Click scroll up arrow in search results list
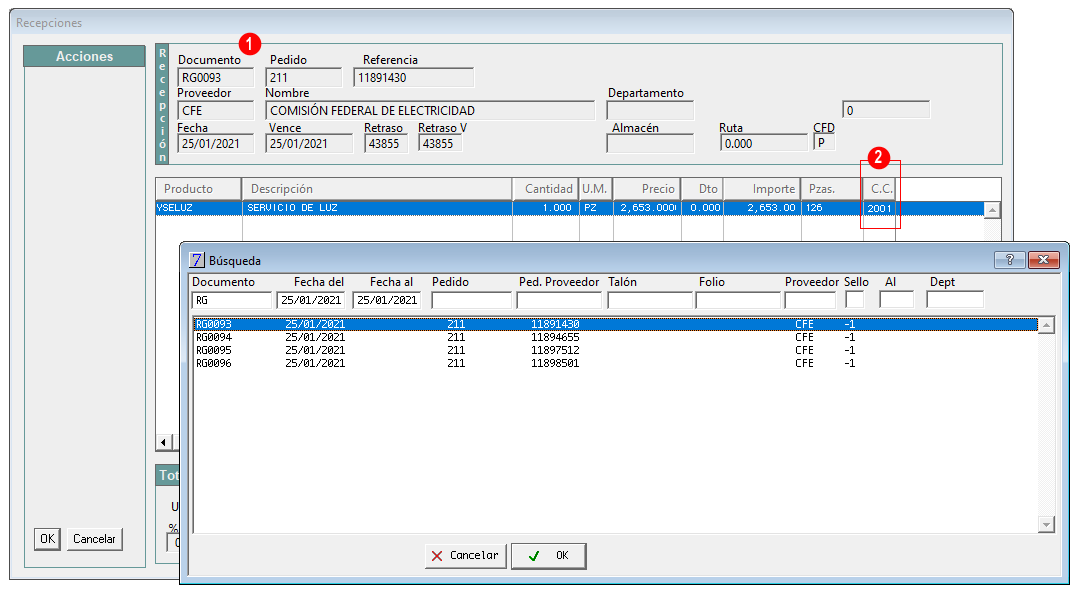 tap(1046, 326)
